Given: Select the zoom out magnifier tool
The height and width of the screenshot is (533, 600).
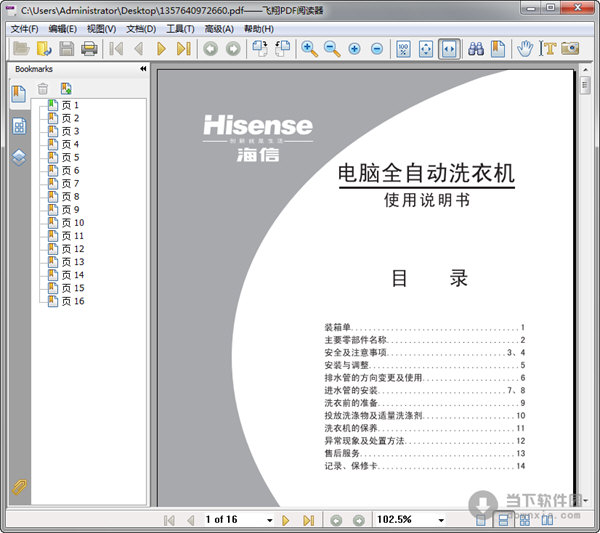Looking at the screenshot, I should coord(332,49).
